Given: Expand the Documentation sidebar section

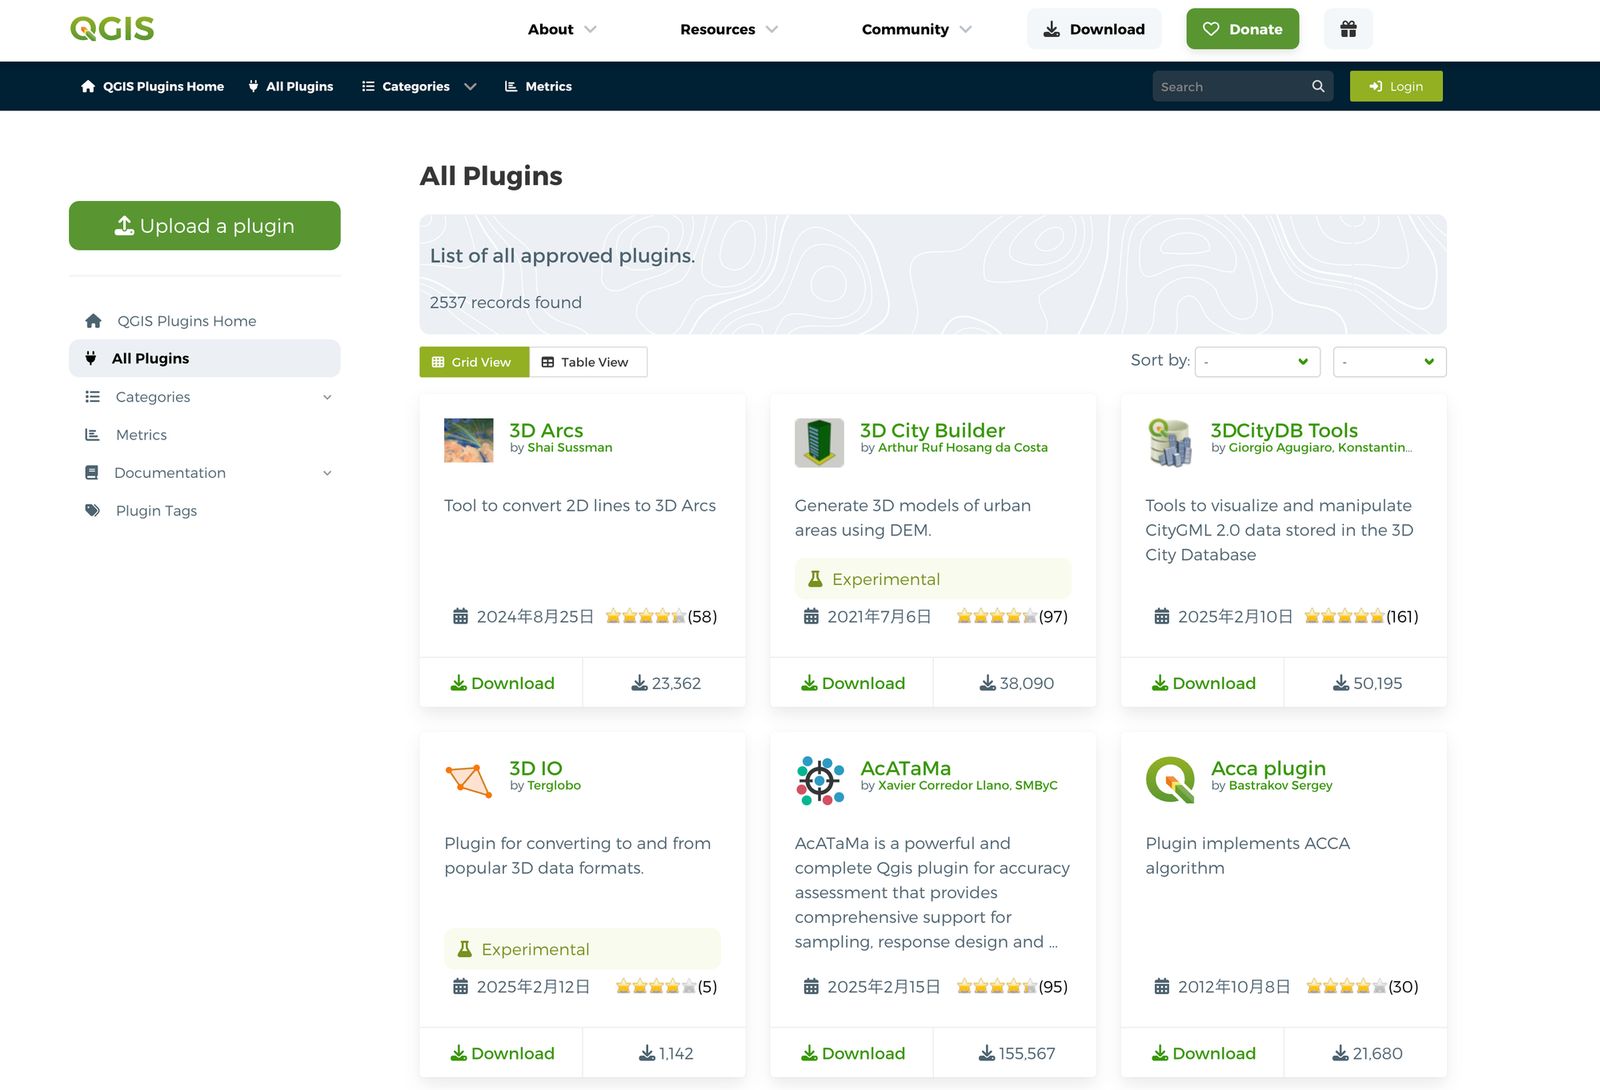Looking at the screenshot, I should (x=327, y=473).
